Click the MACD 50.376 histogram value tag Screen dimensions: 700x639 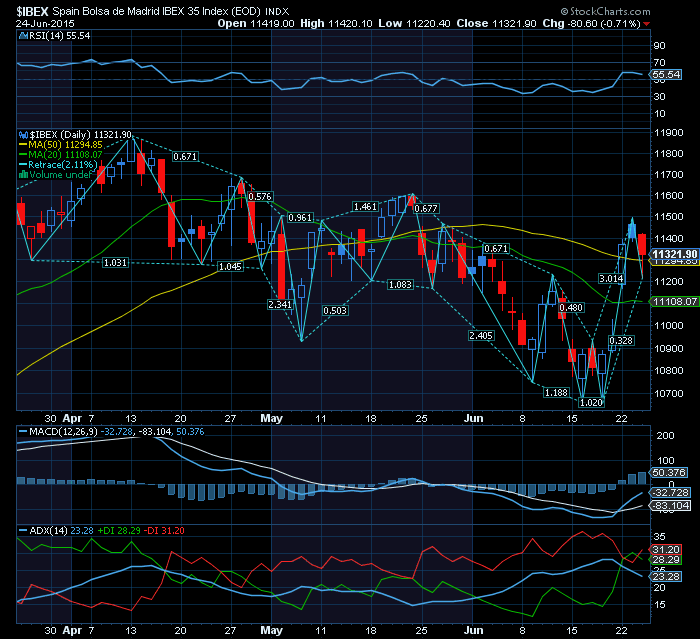[669, 472]
